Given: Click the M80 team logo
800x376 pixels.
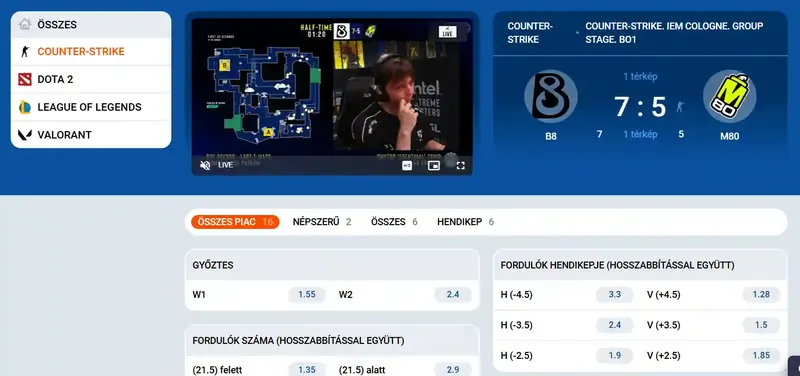Looking at the screenshot, I should pos(729,96).
